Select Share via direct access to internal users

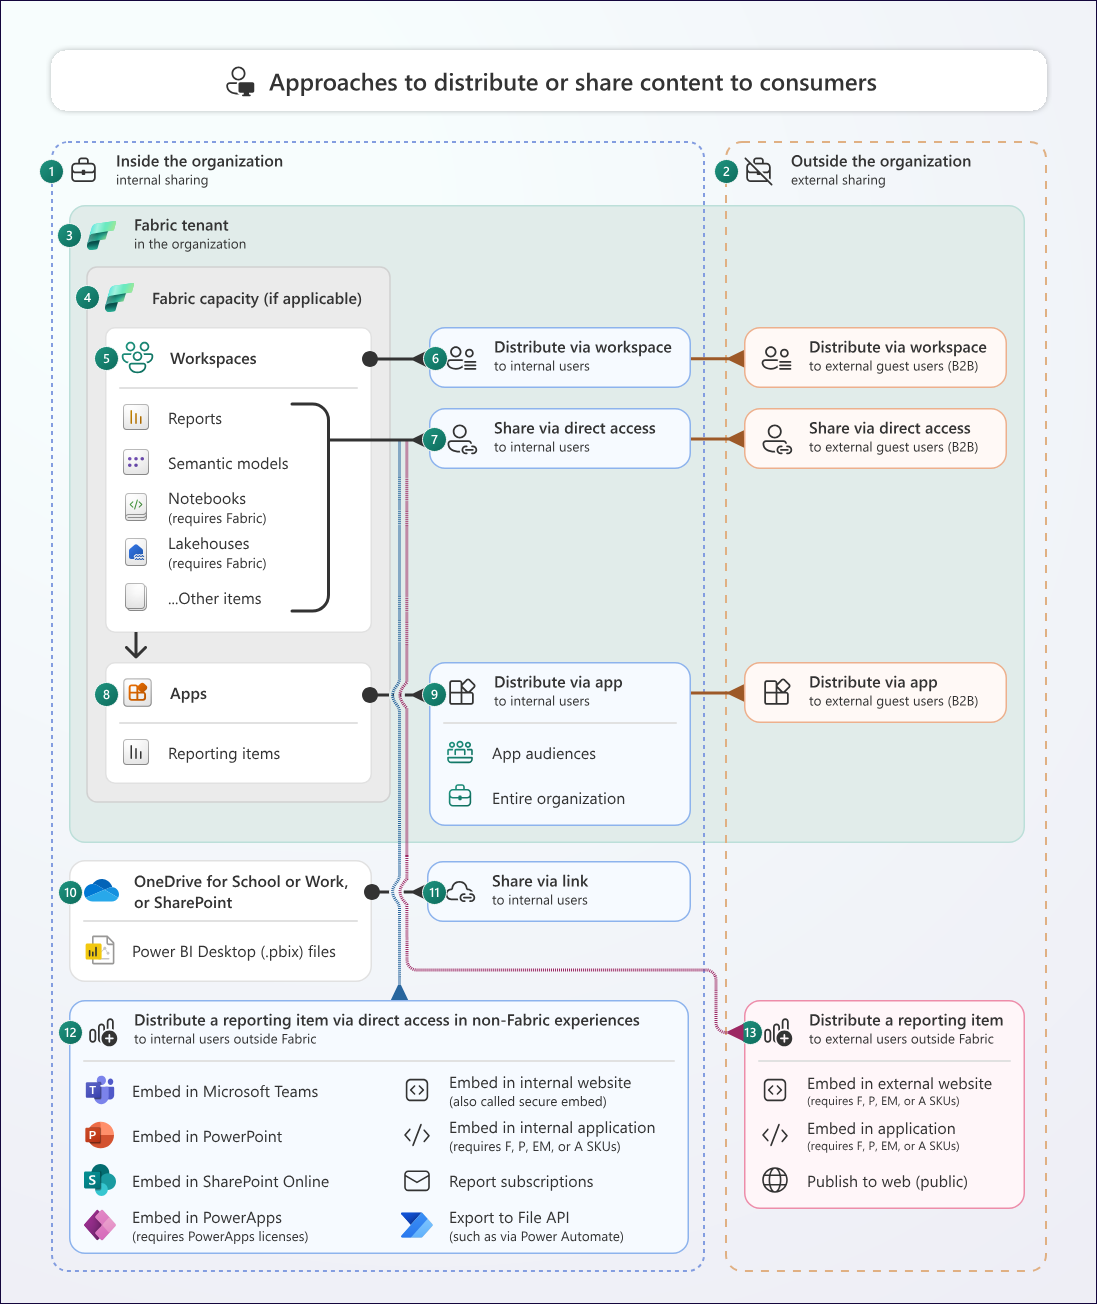coord(560,438)
